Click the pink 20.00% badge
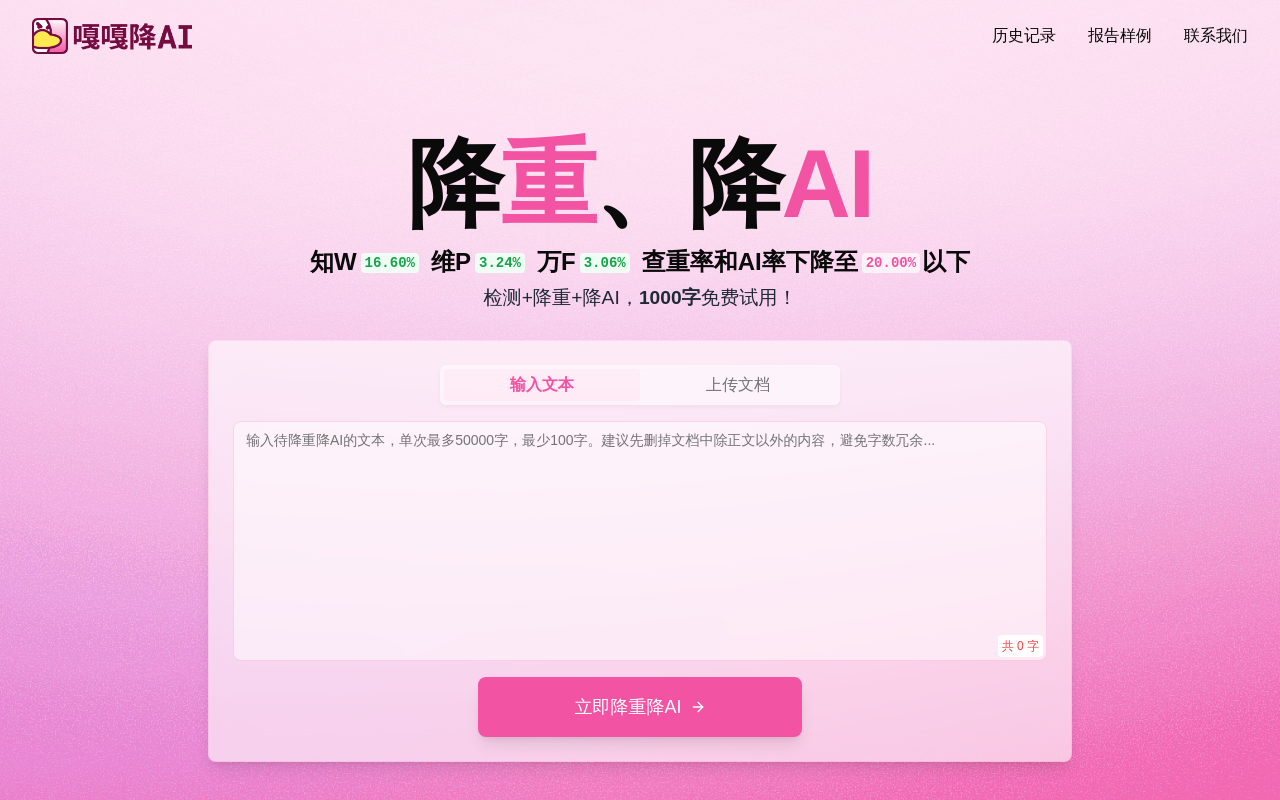This screenshot has height=800, width=1280. click(x=891, y=263)
